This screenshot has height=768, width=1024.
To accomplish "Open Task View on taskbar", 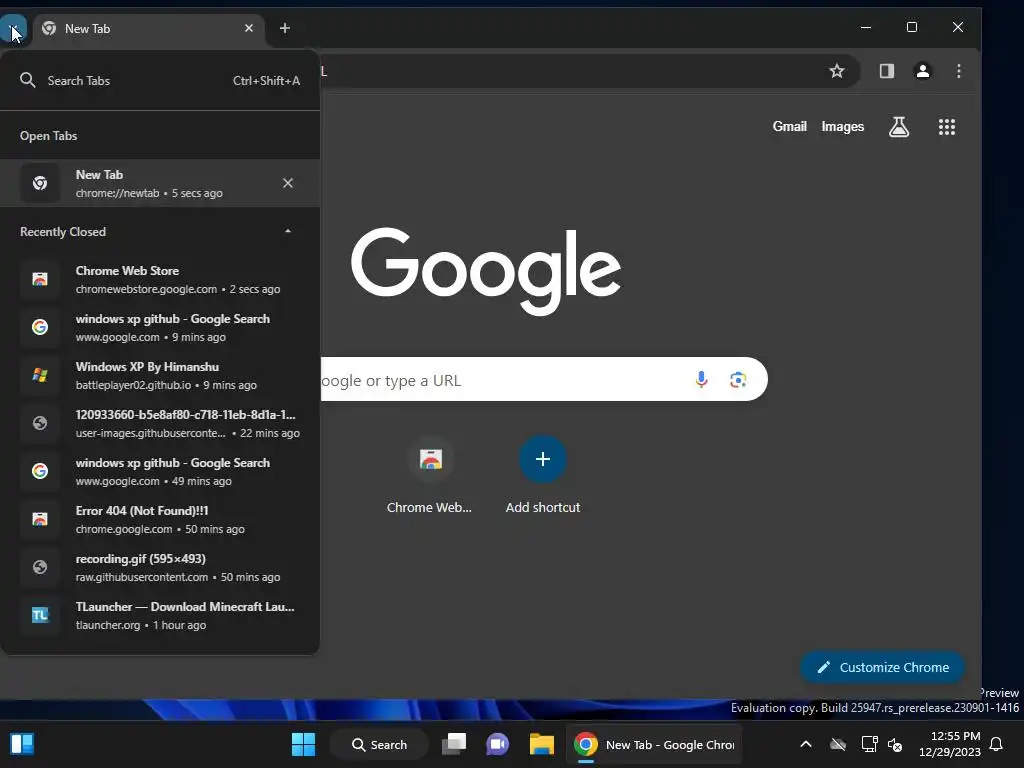I will coord(455,744).
